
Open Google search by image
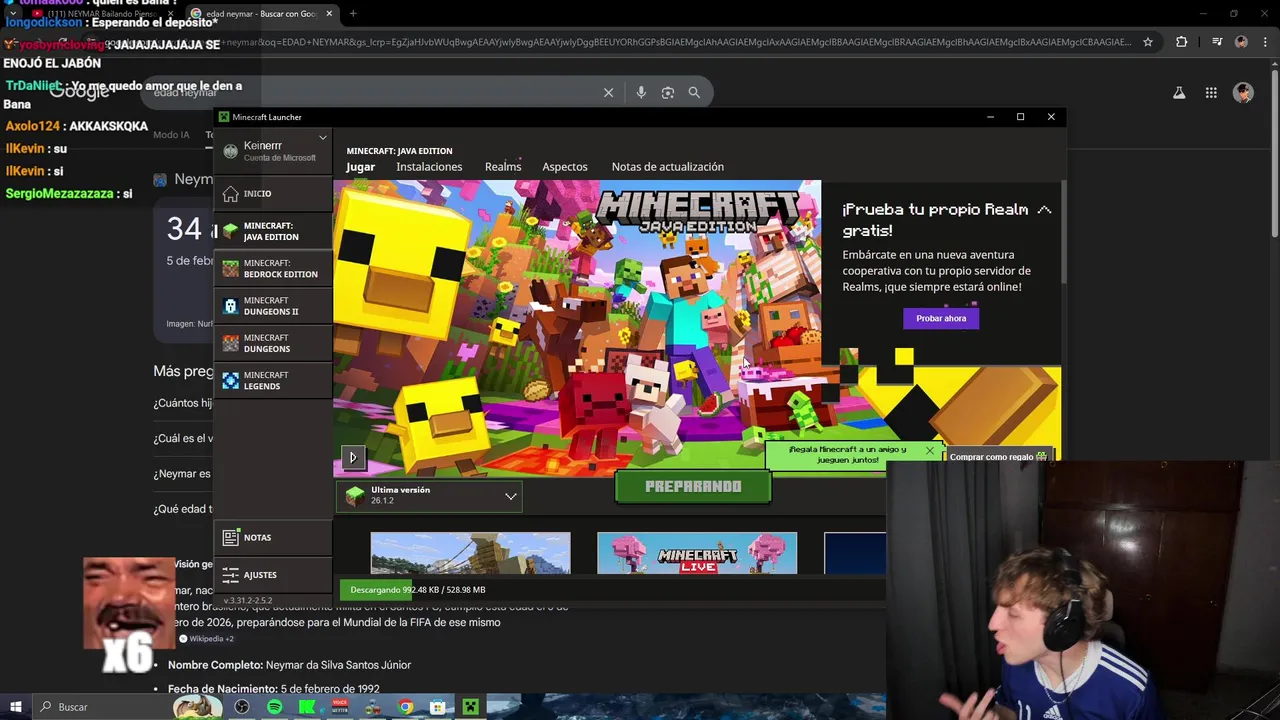coord(668,92)
